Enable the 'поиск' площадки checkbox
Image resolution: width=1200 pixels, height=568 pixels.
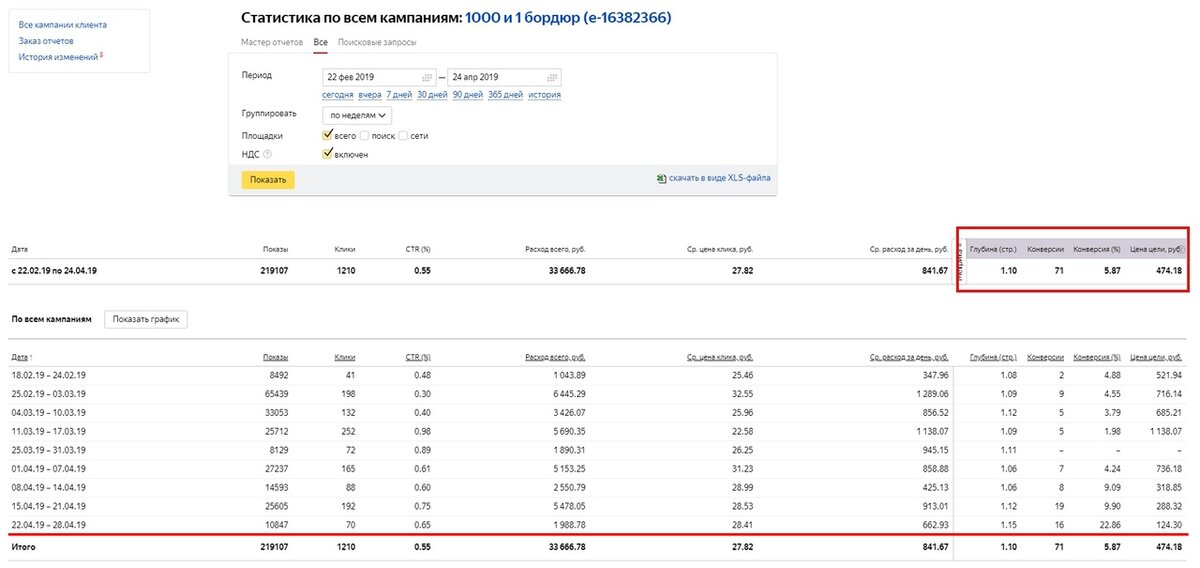coord(365,135)
